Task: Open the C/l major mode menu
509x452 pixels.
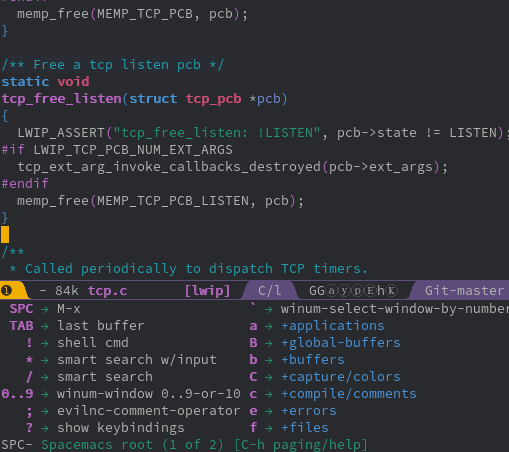Action: coord(269,291)
